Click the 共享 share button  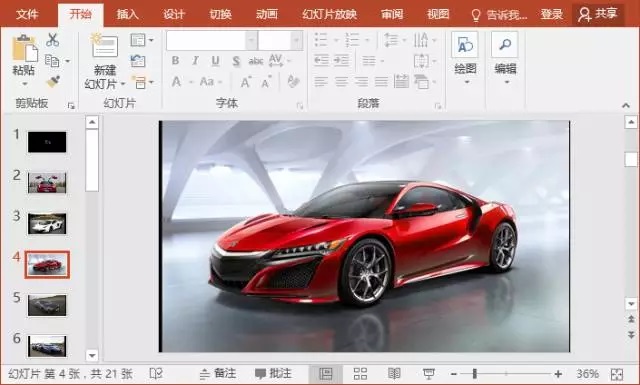tap(598, 14)
